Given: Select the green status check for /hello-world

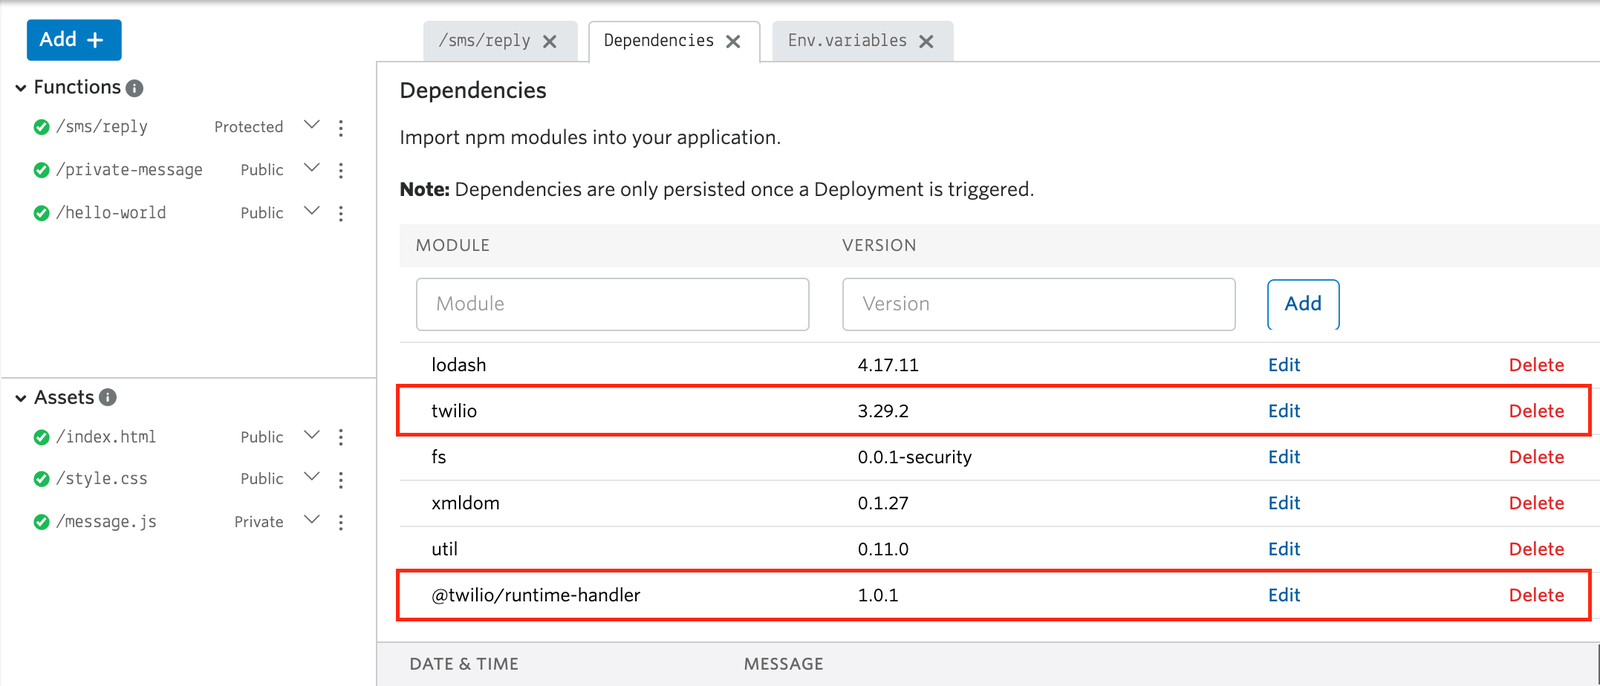Looking at the screenshot, I should pyautogui.click(x=41, y=213).
